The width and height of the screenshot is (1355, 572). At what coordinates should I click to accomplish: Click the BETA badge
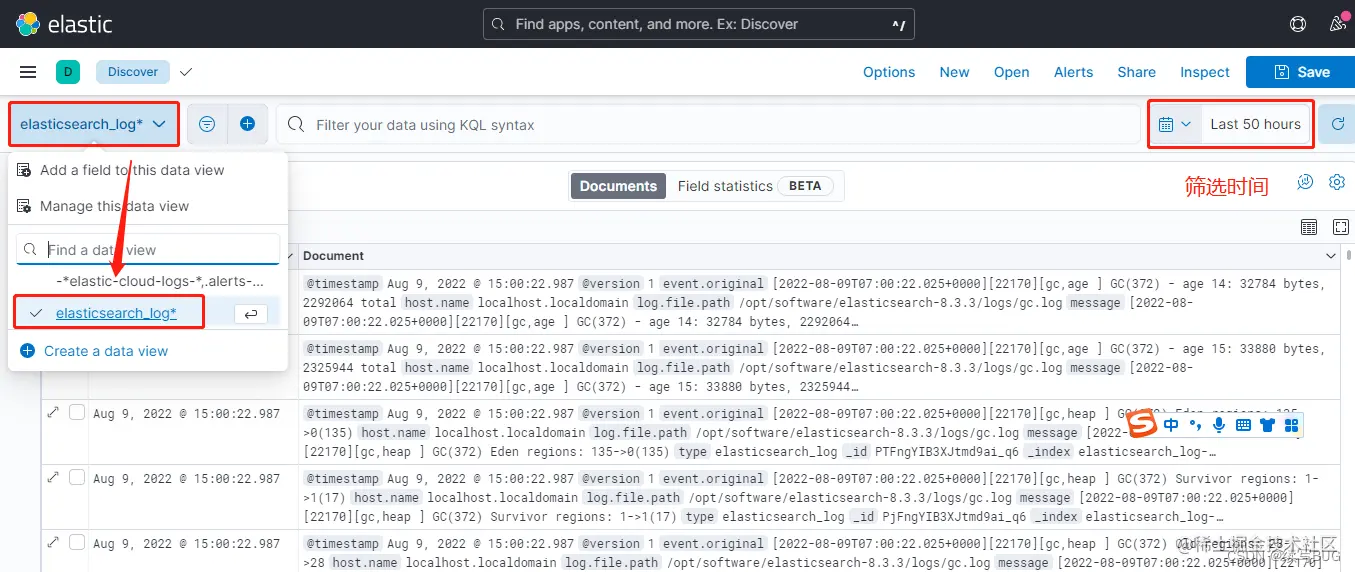pyautogui.click(x=805, y=186)
